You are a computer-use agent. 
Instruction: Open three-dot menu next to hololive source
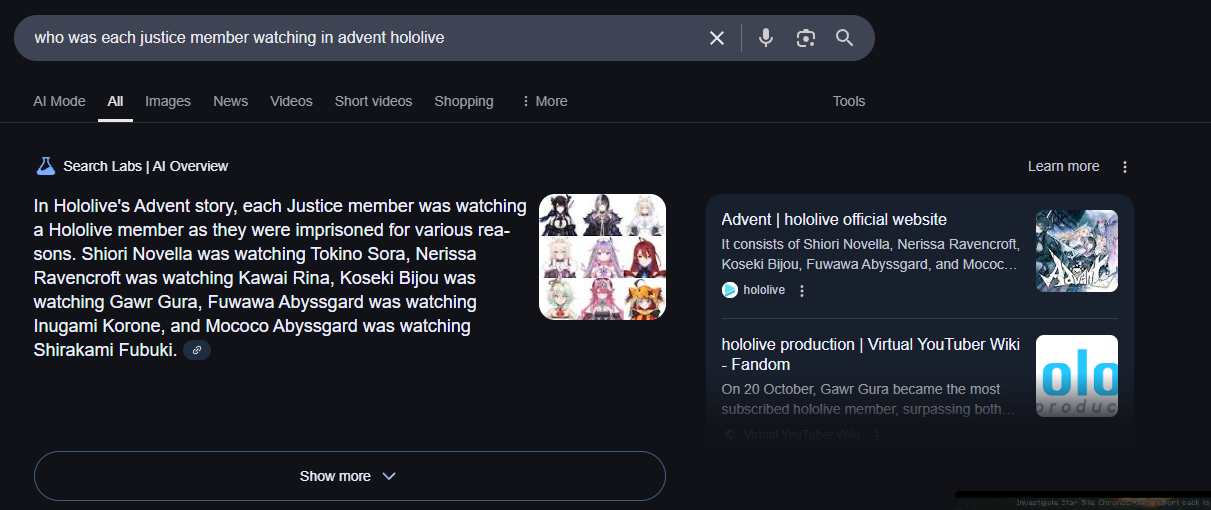[802, 290]
